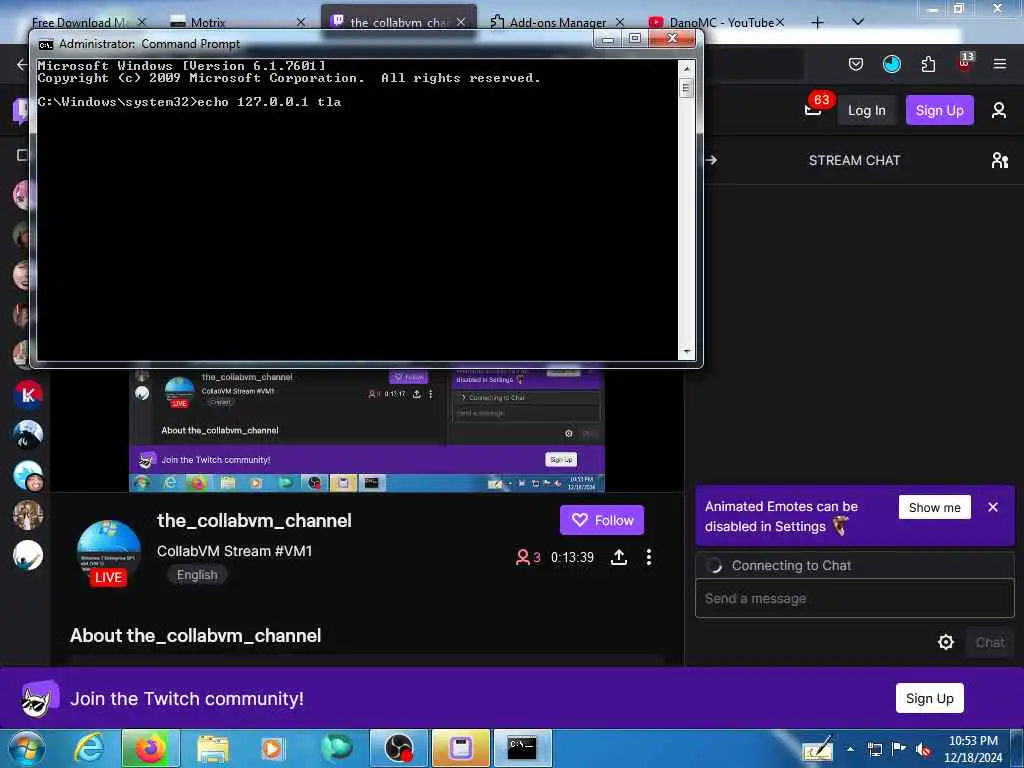Click the Twitch logo behind the Command Prompt
This screenshot has height=768, width=1024.
(x=20, y=110)
